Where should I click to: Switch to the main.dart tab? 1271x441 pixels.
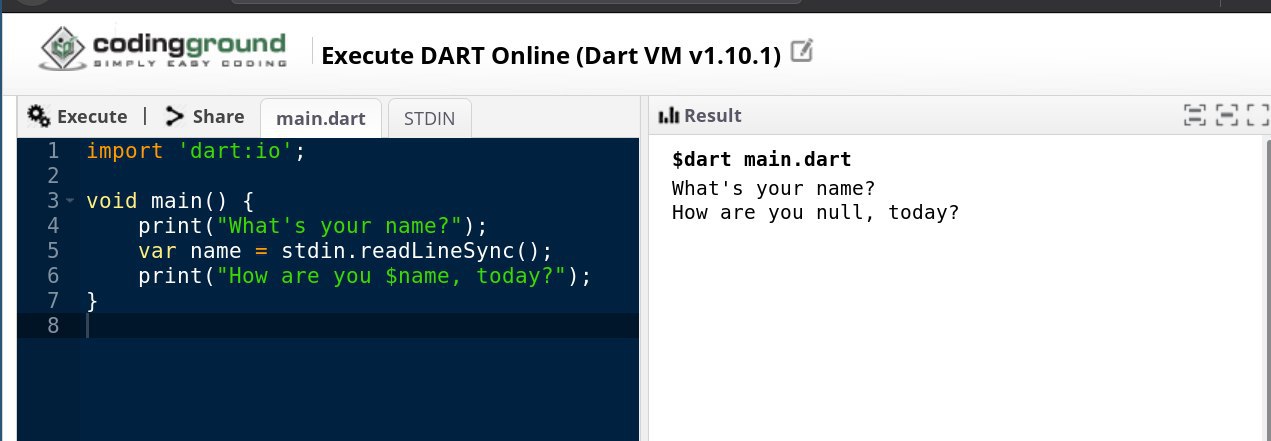[321, 118]
